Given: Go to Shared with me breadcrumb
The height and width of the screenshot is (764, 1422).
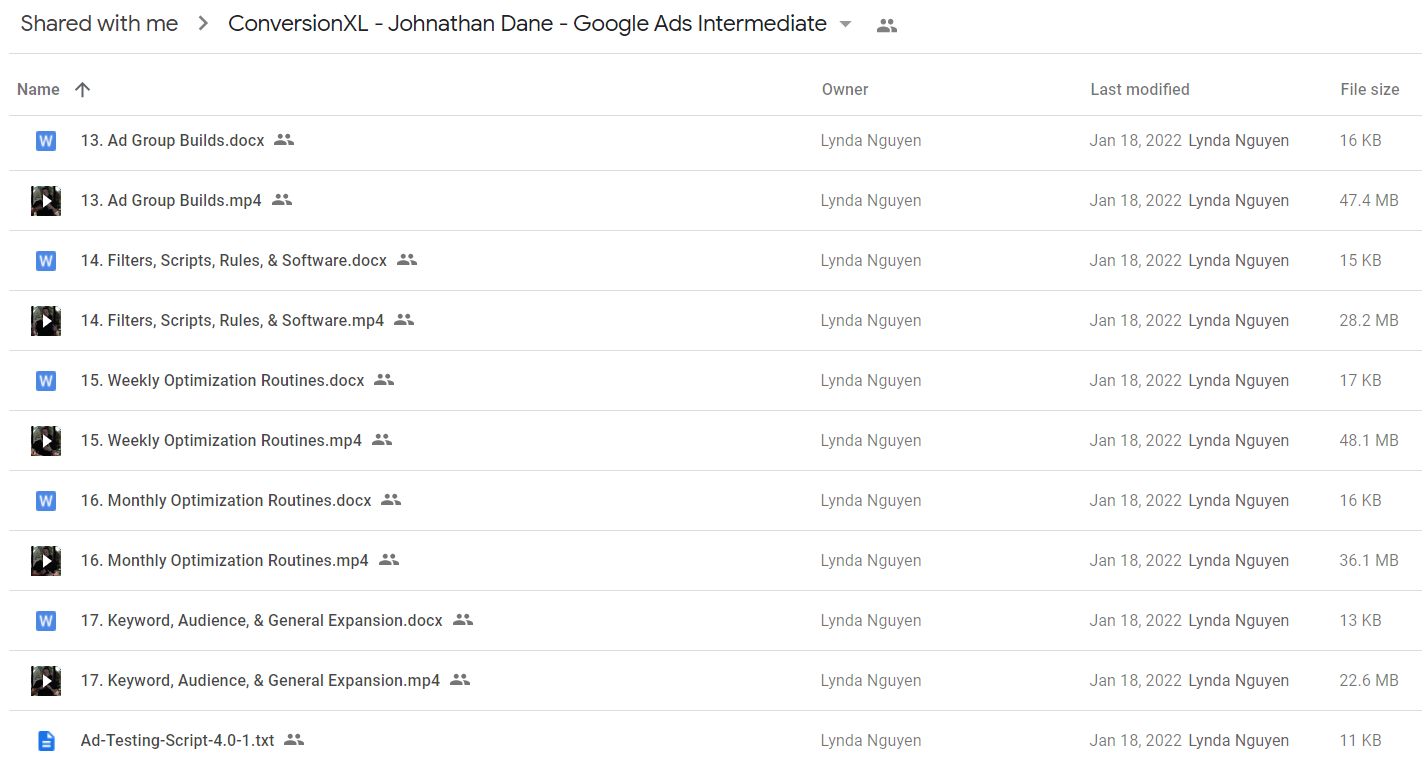Looking at the screenshot, I should tap(99, 24).
